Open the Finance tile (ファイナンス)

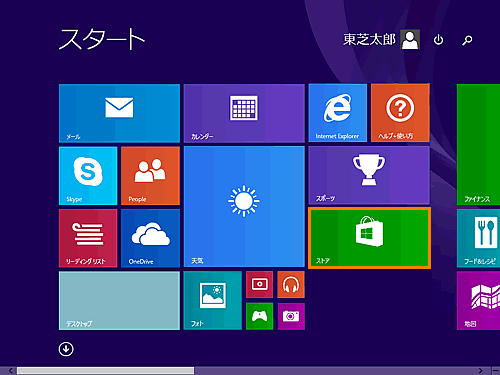(x=478, y=144)
